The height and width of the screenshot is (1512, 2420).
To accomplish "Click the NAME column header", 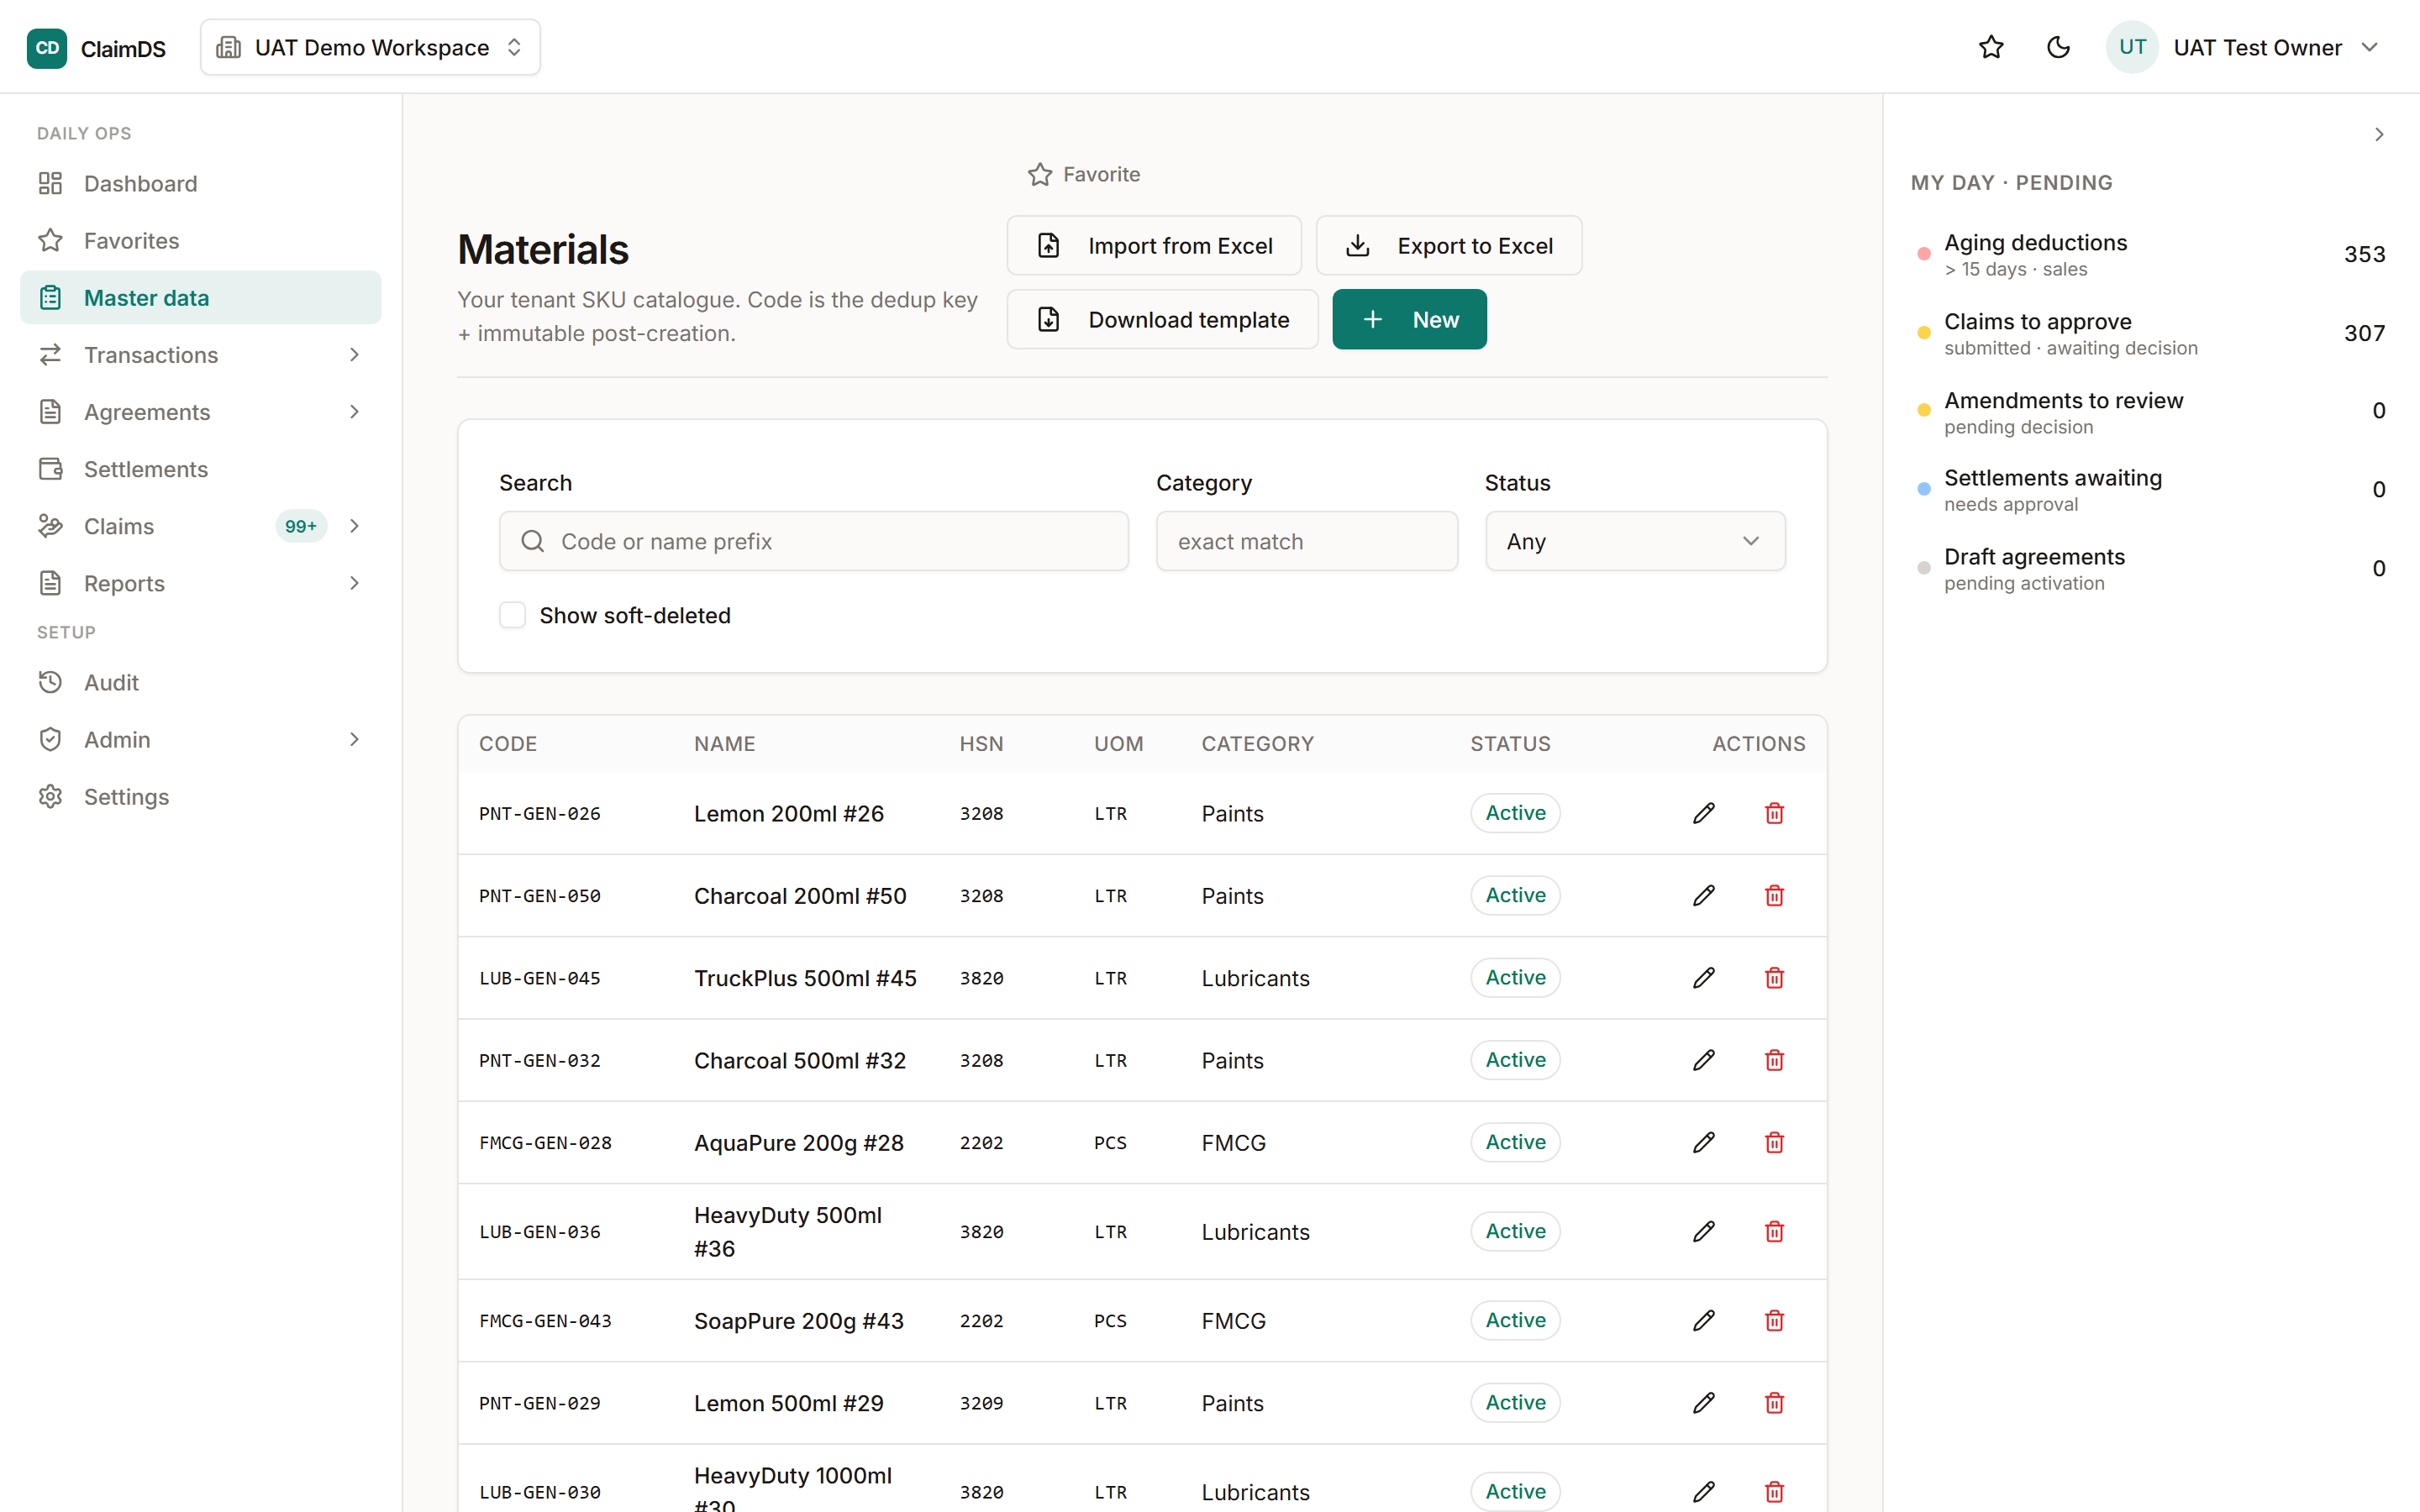I will 725,744.
